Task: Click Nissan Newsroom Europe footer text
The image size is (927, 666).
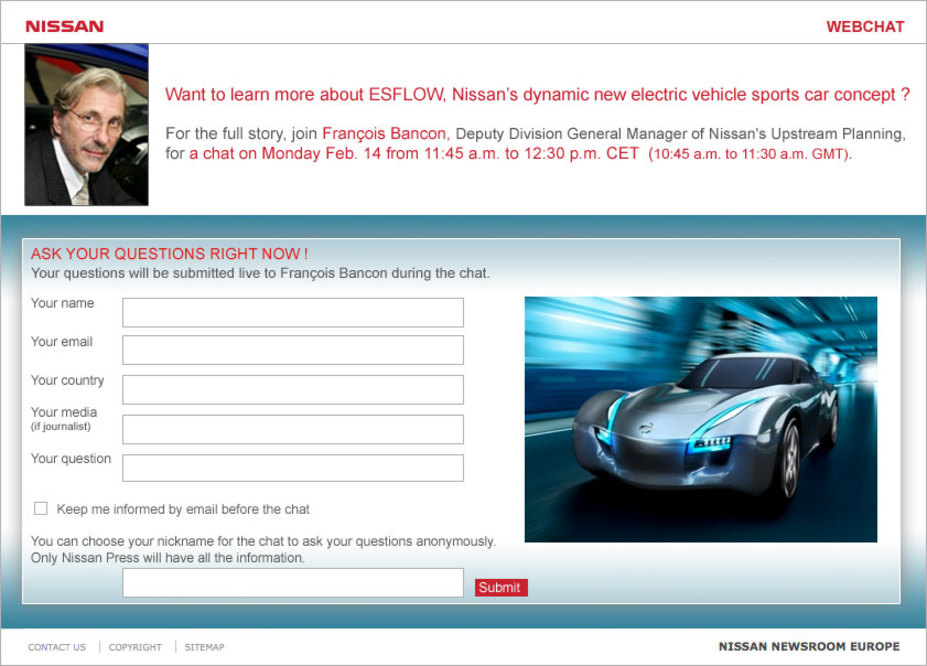Action: tap(809, 646)
